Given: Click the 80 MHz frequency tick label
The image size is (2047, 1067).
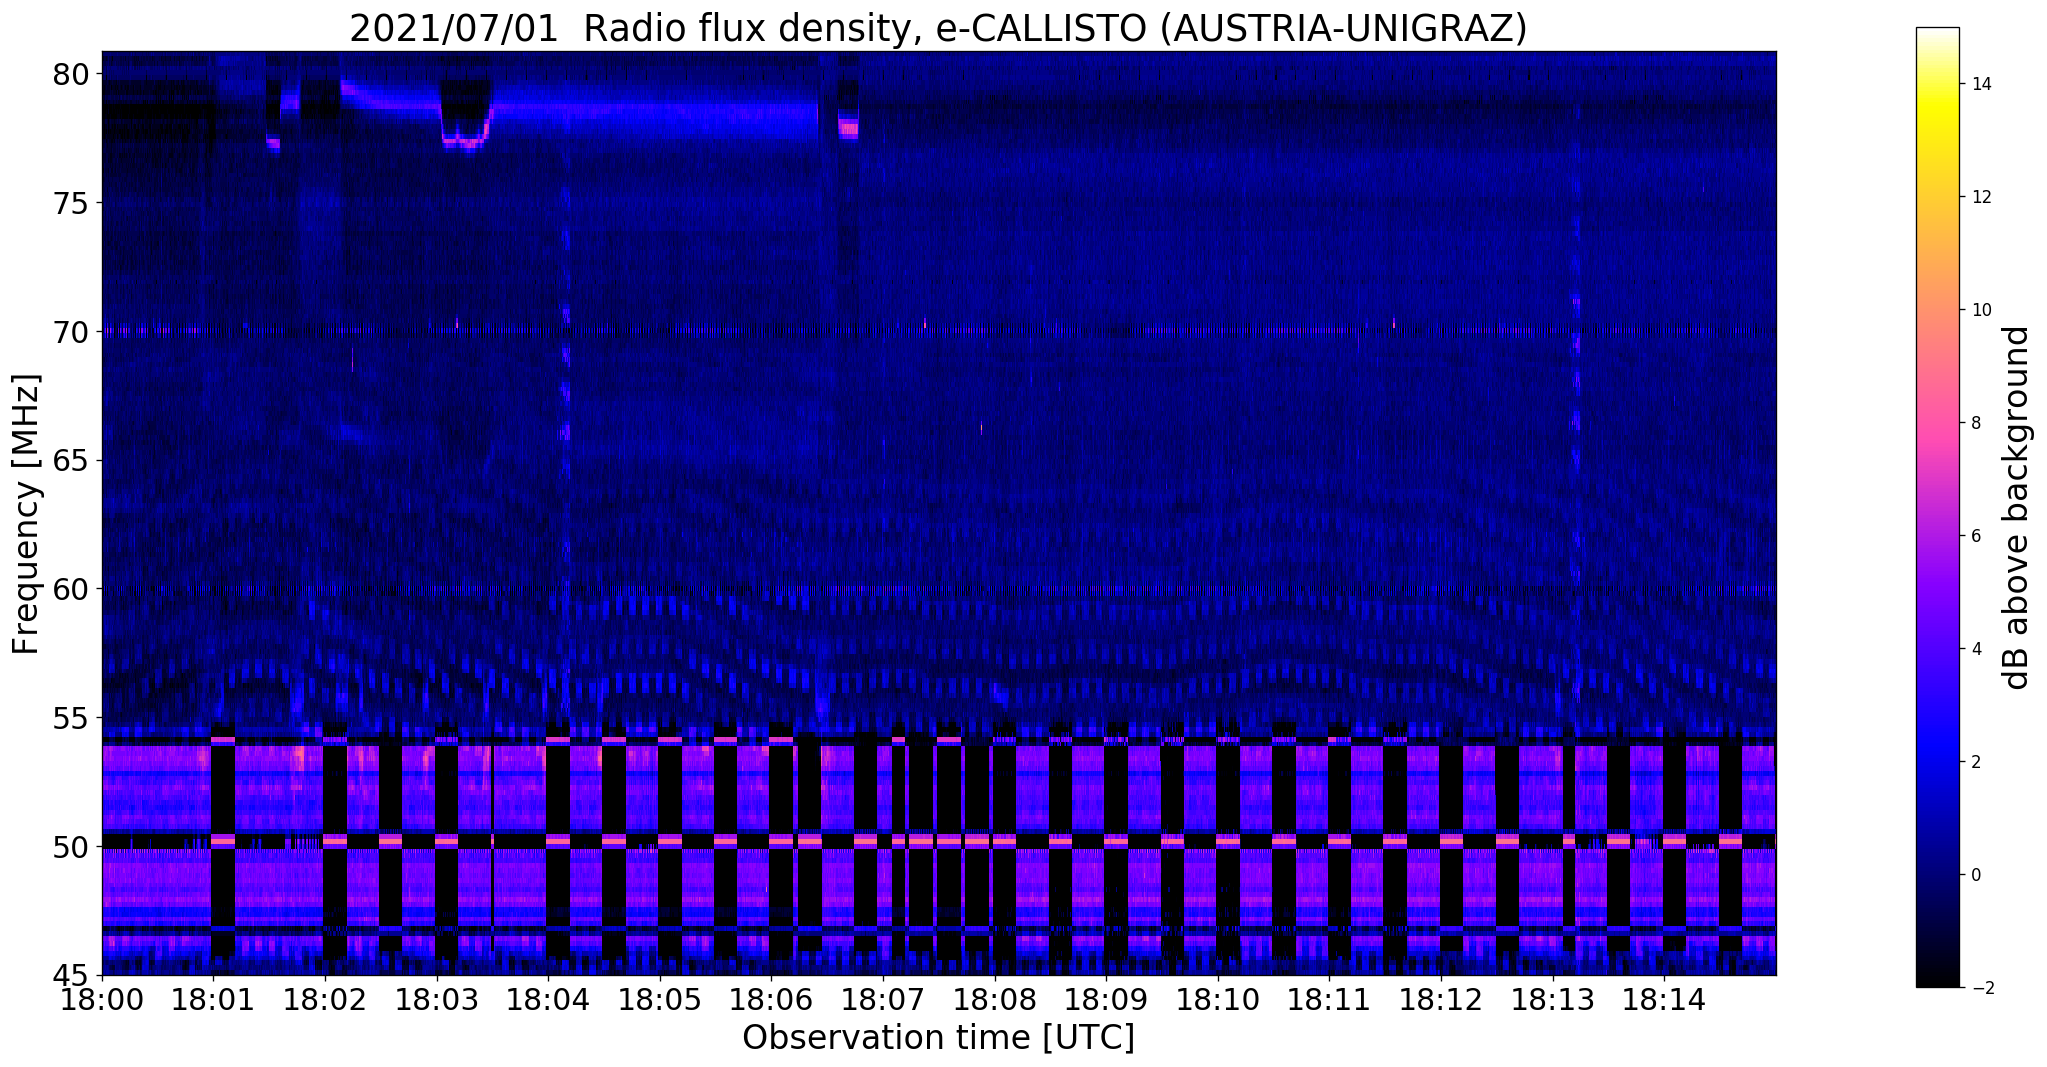Looking at the screenshot, I should 70,75.
